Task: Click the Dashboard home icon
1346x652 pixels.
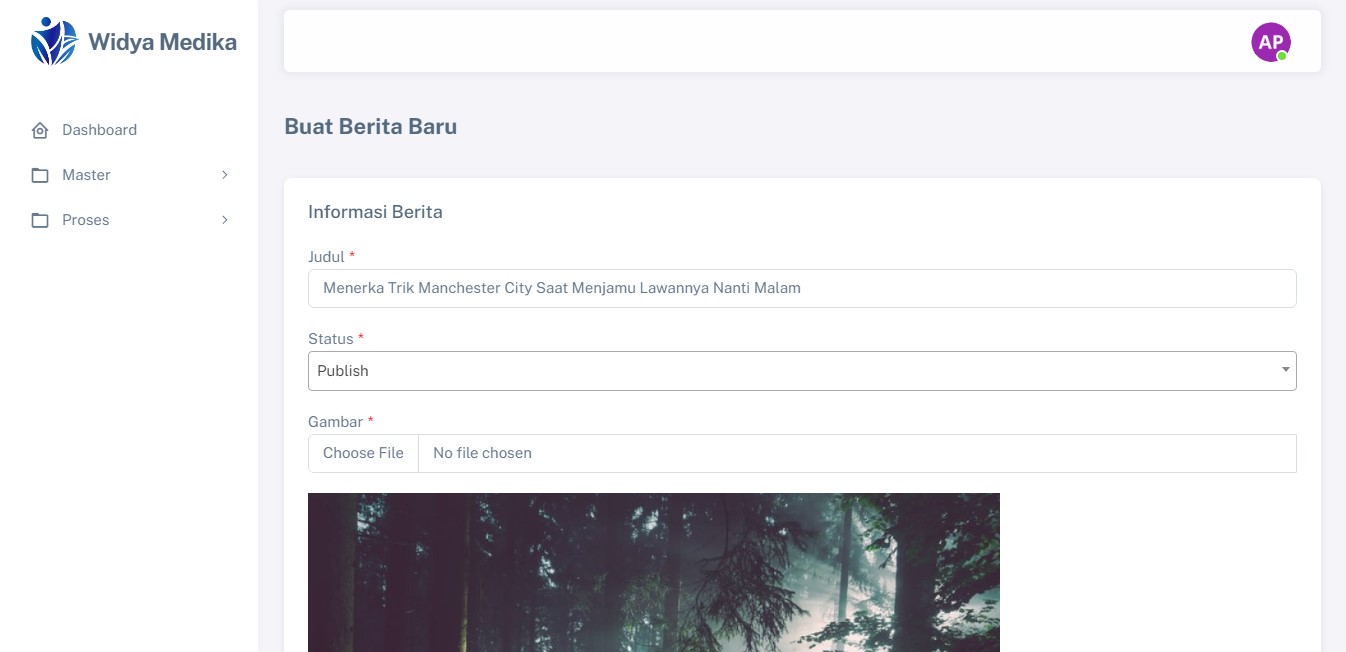Action: point(40,130)
